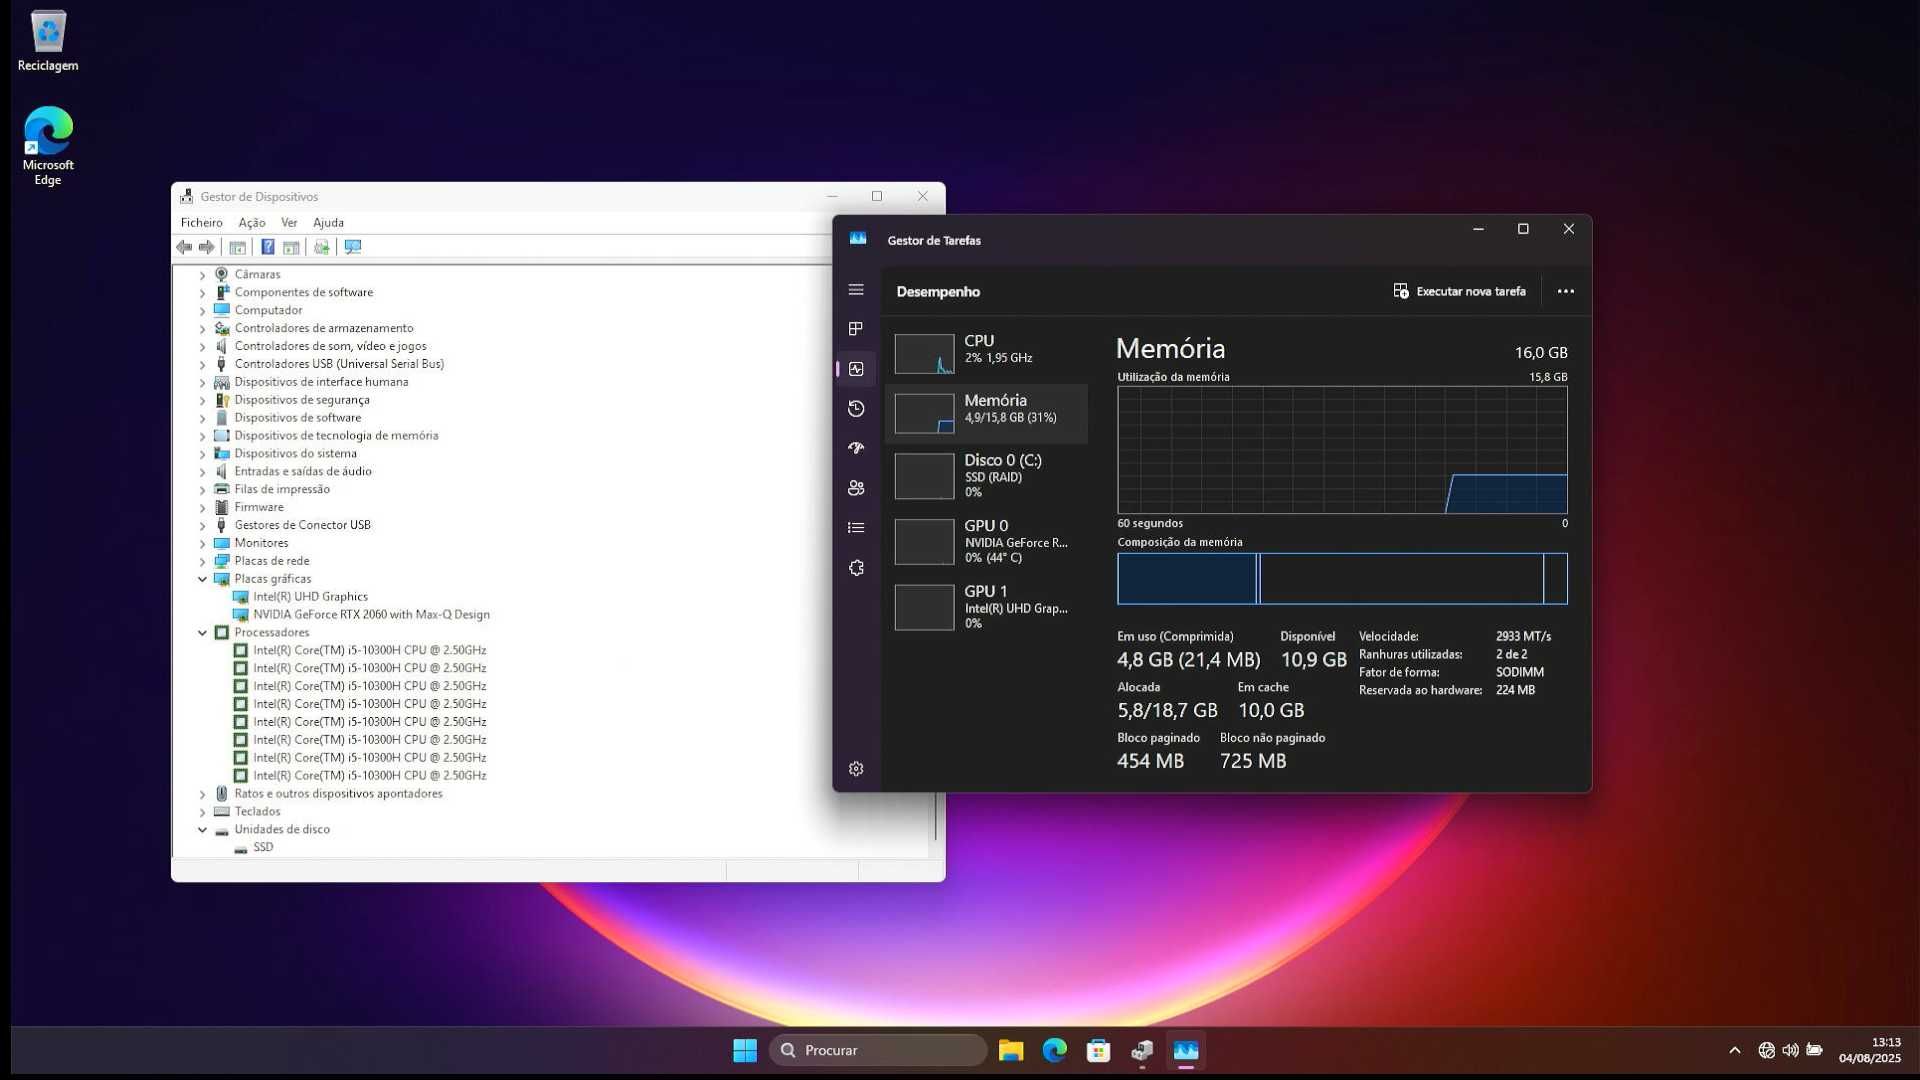Click Executar nova tarefa button
1920x1080 pixels.
point(1460,291)
